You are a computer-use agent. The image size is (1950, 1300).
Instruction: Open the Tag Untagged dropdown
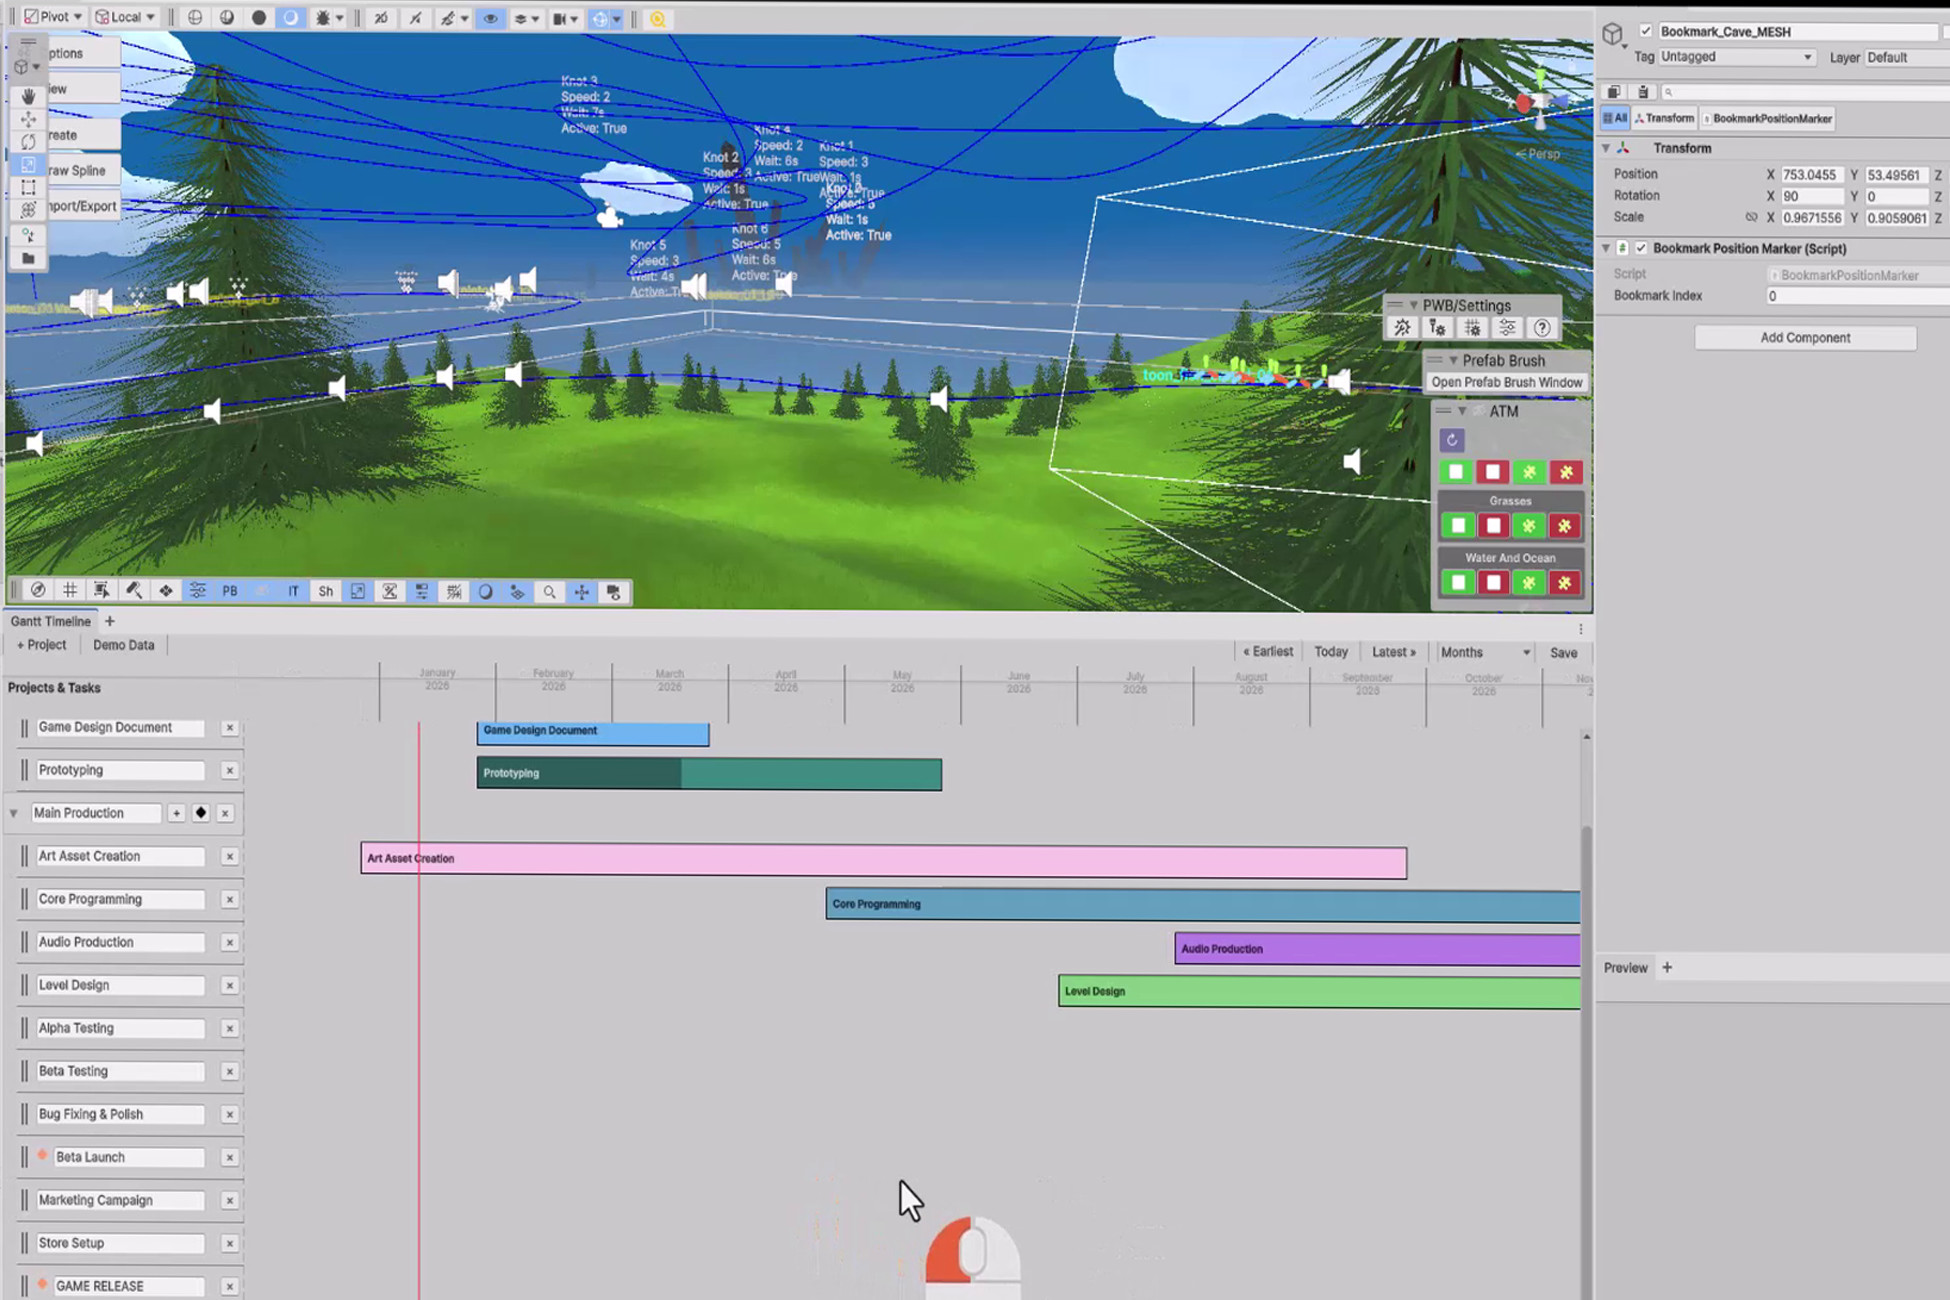(1737, 57)
